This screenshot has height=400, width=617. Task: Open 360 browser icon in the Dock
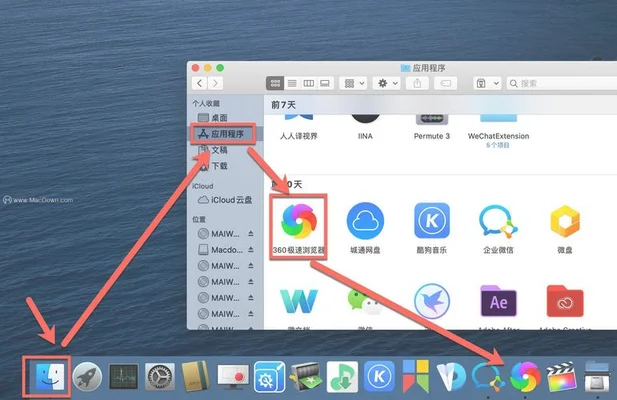(x=525, y=377)
